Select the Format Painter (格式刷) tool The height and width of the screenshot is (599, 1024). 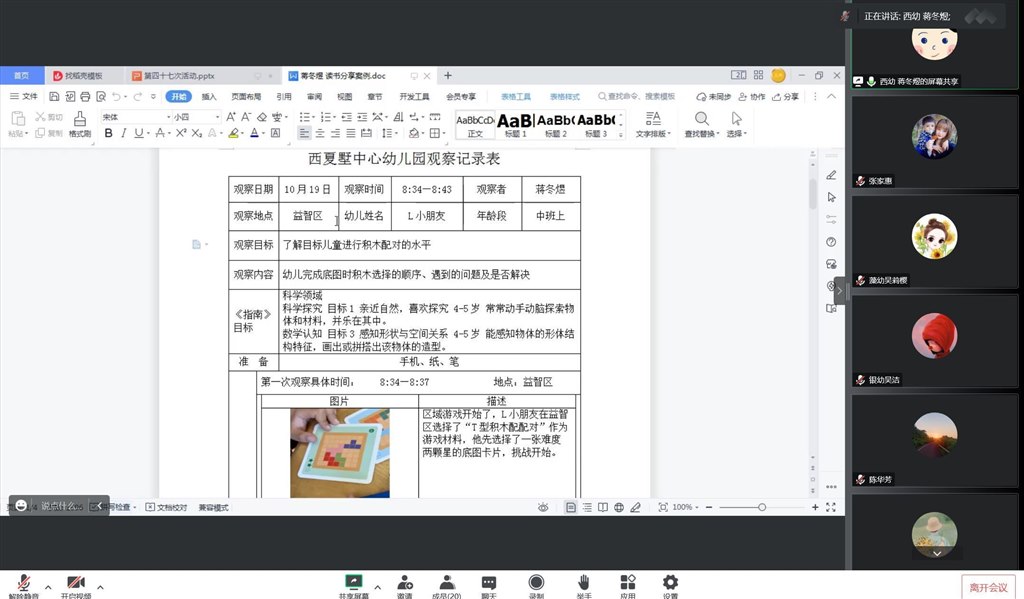pos(80,123)
